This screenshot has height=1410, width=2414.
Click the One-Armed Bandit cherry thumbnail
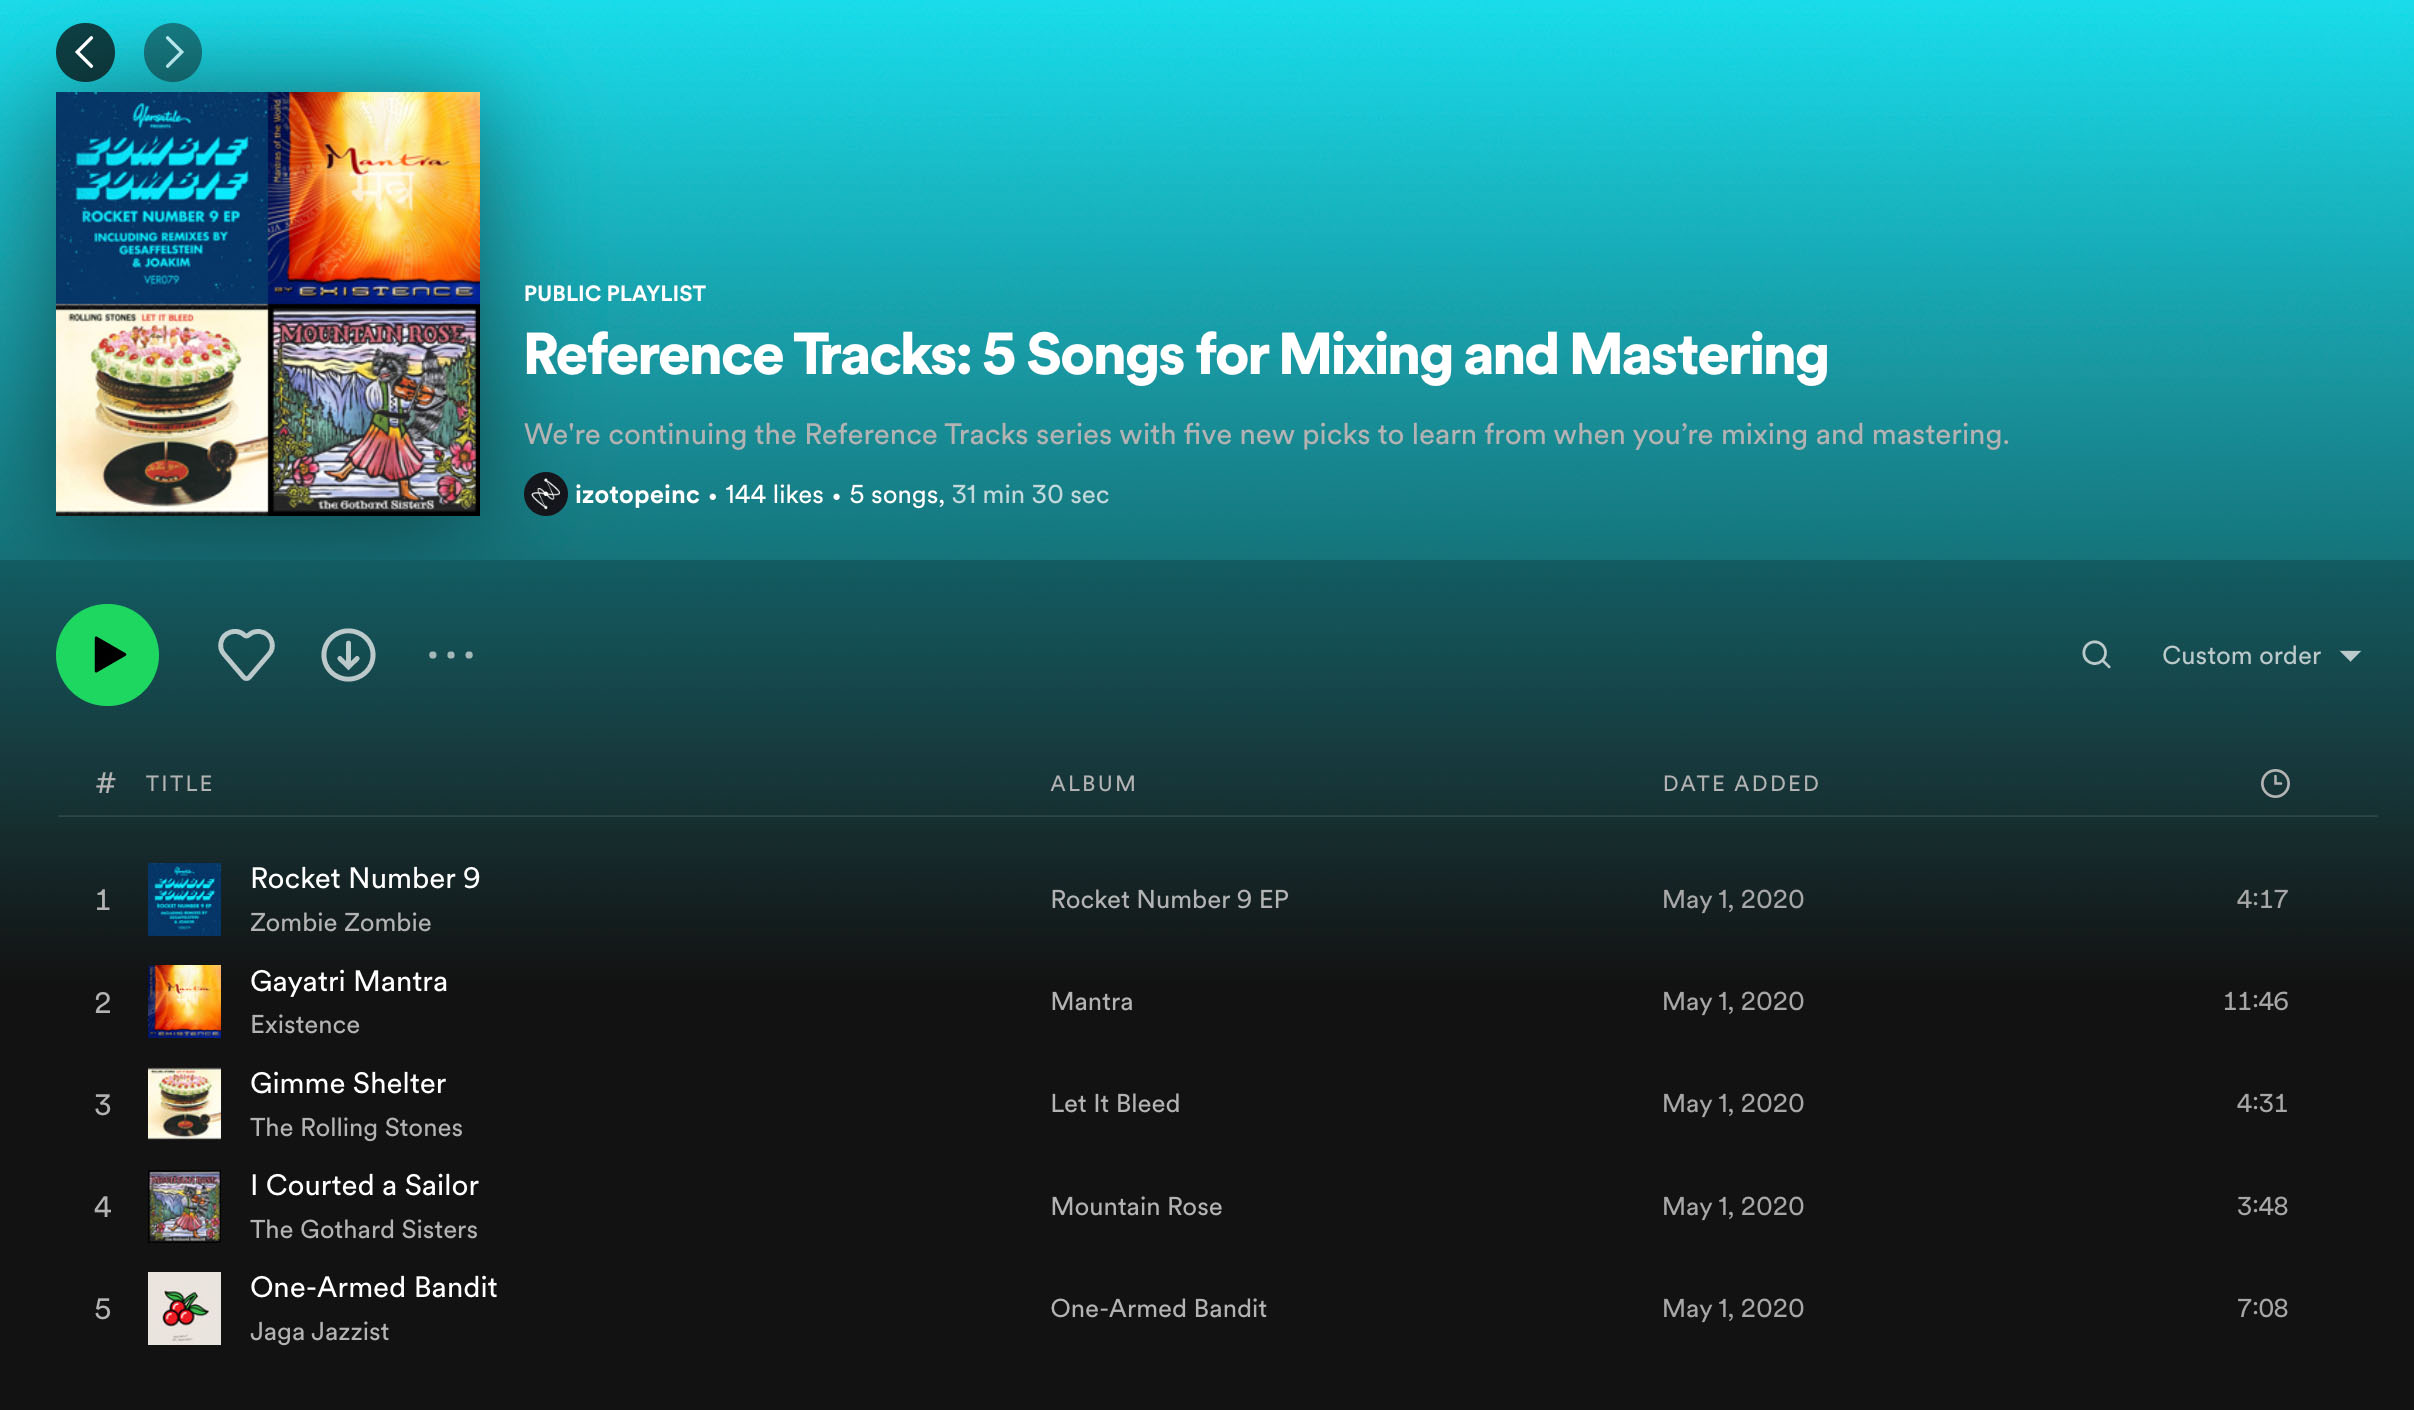pos(184,1308)
